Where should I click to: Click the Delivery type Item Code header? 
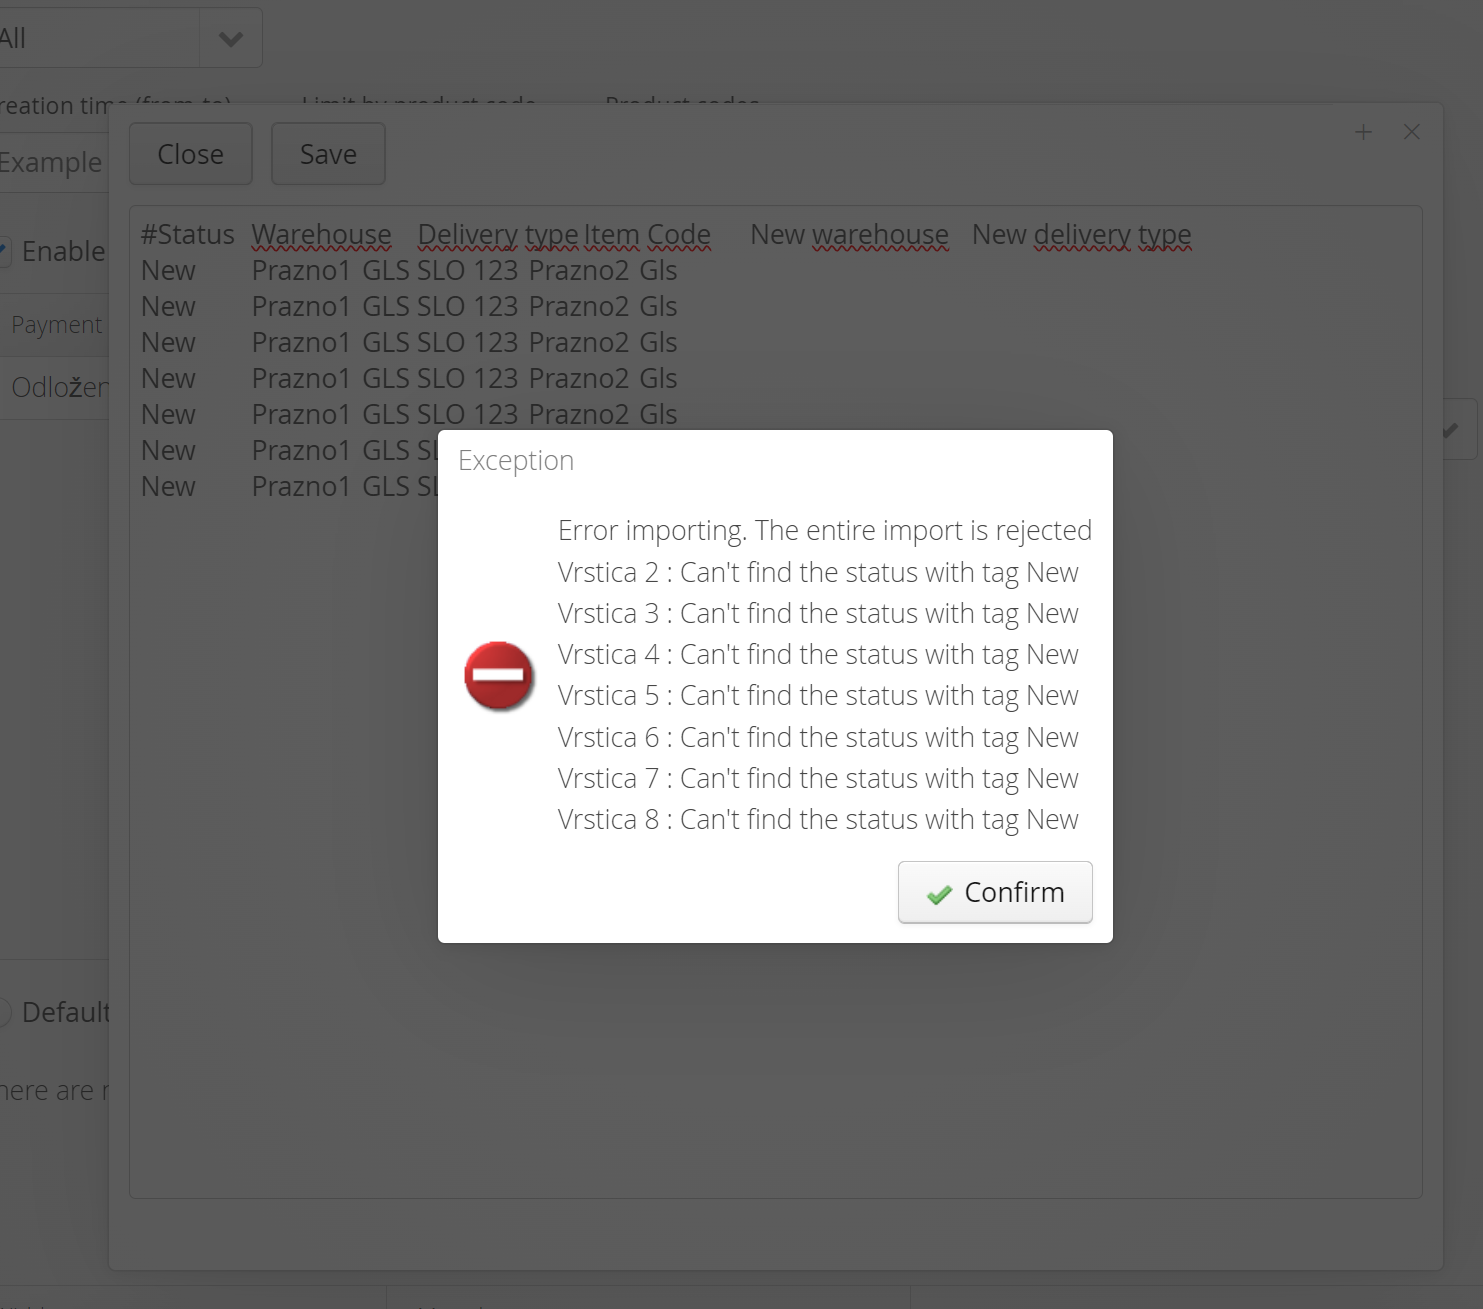(x=564, y=234)
